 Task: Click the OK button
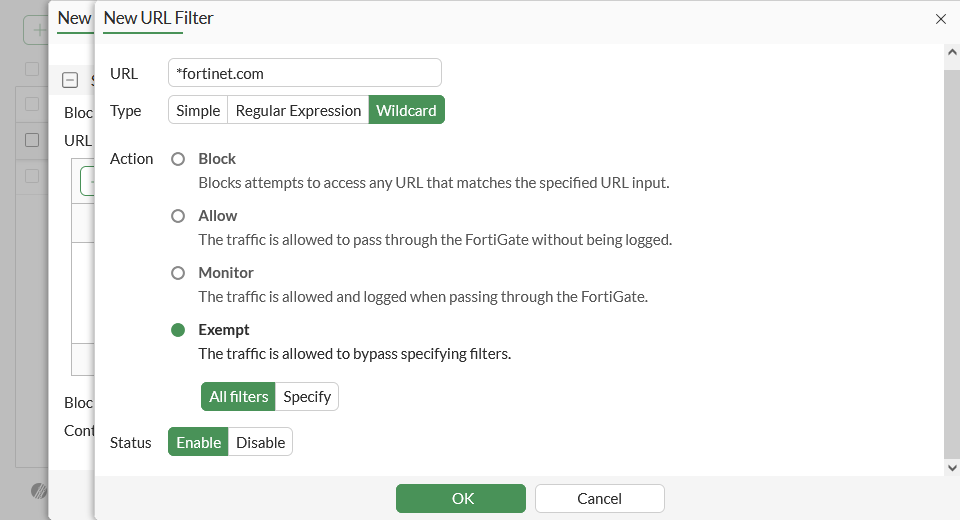[460, 498]
